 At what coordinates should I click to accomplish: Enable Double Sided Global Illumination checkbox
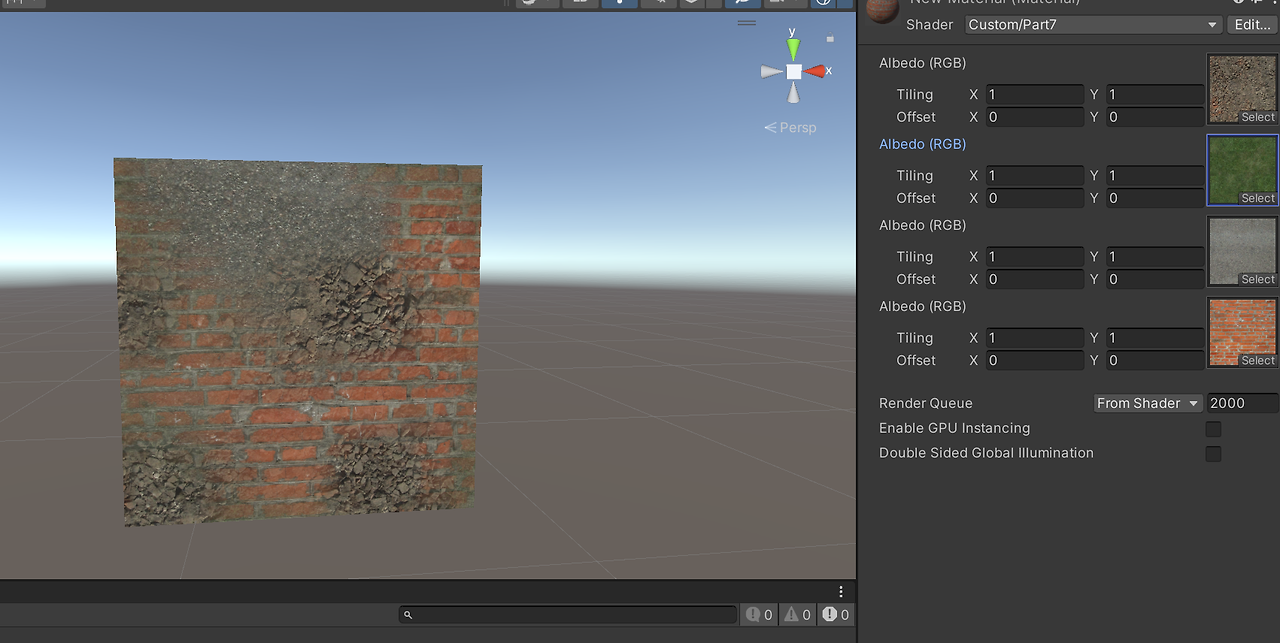point(1213,454)
